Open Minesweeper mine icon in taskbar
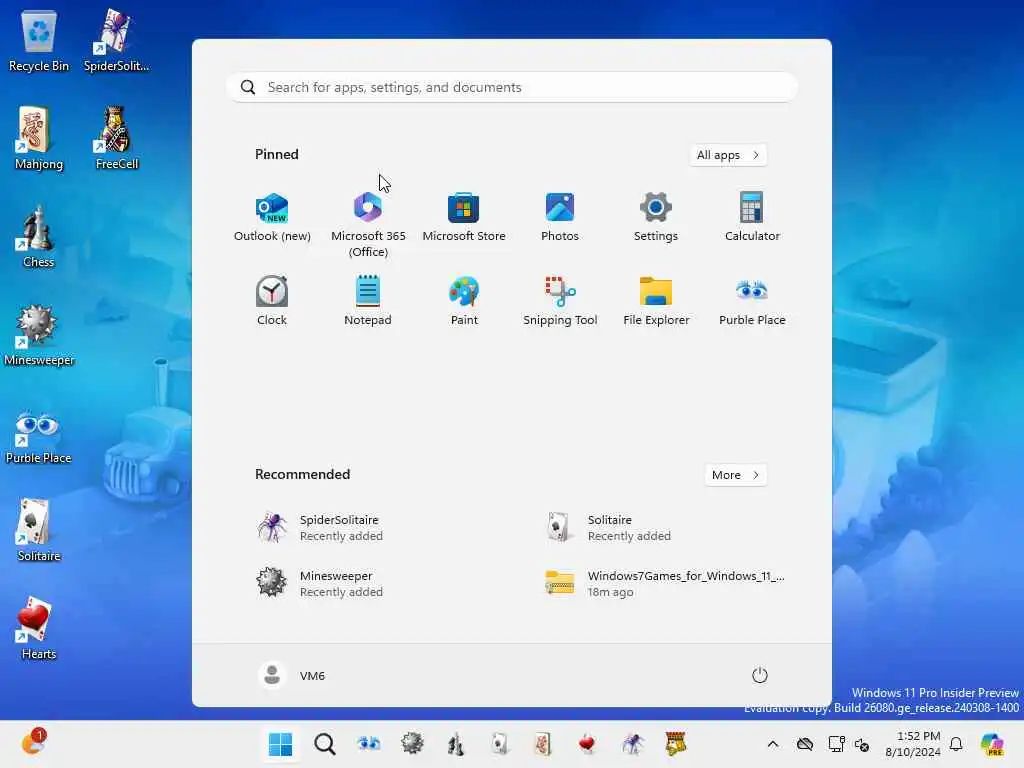 412,744
